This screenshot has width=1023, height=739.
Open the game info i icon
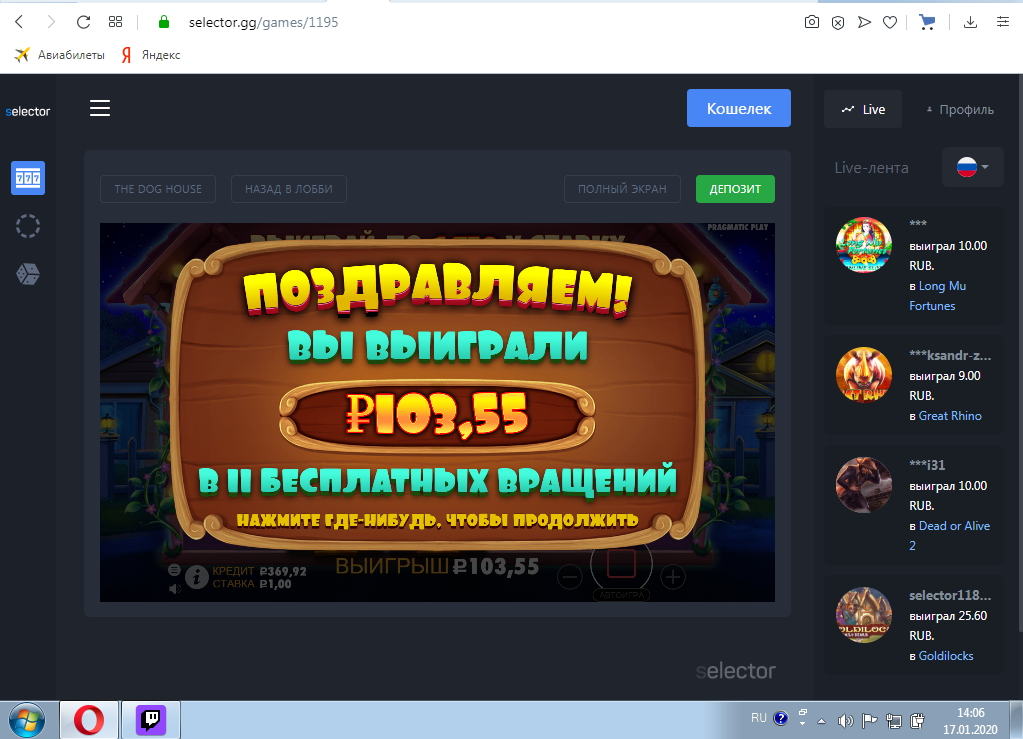(x=196, y=577)
